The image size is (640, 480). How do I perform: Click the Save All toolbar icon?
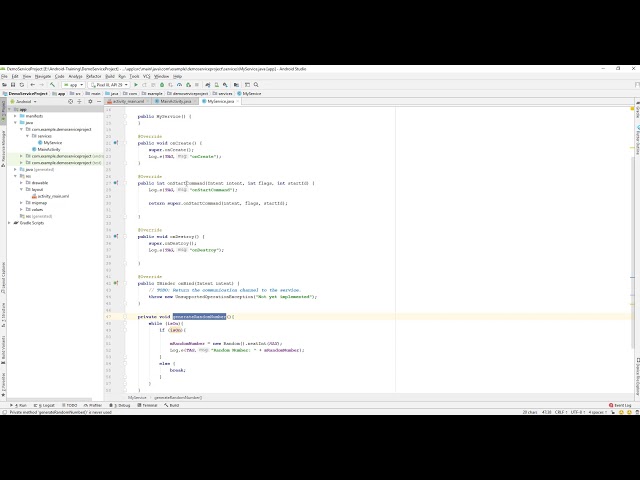coord(13,85)
